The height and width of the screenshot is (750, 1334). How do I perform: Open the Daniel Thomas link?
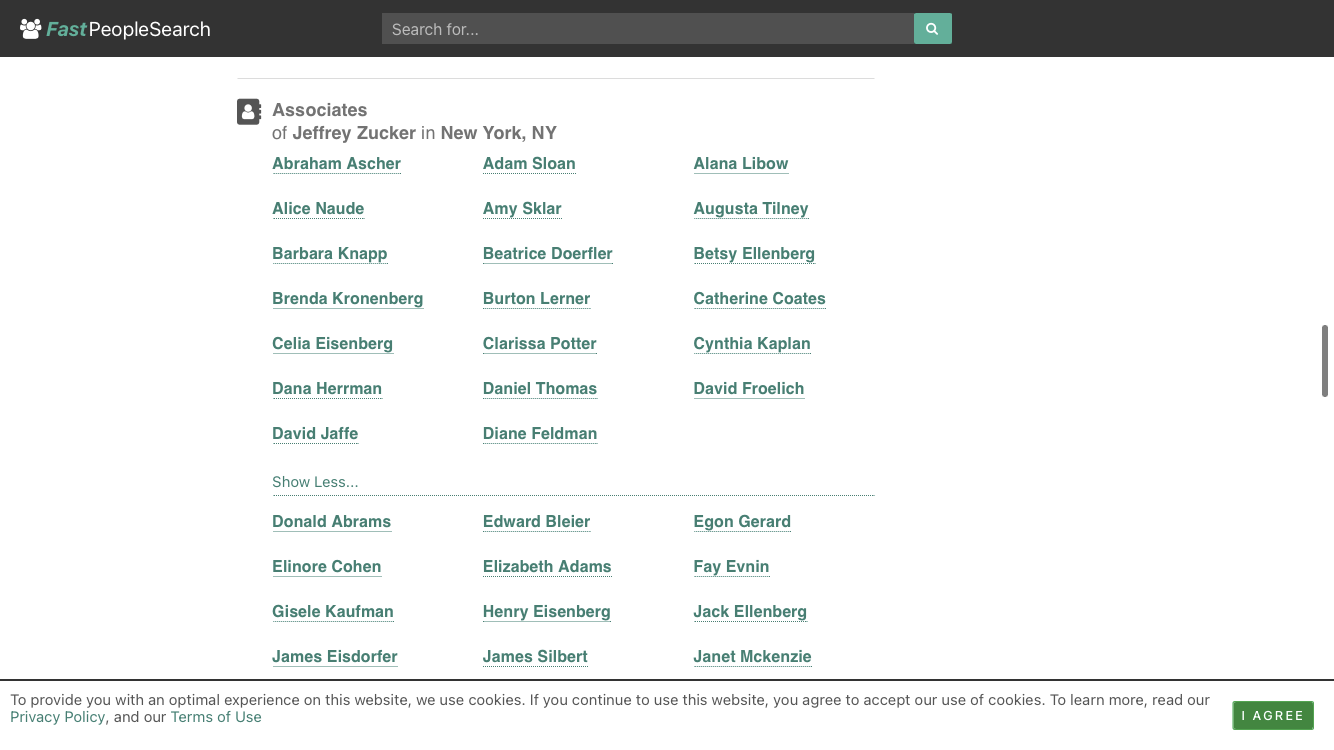pyautogui.click(x=540, y=388)
